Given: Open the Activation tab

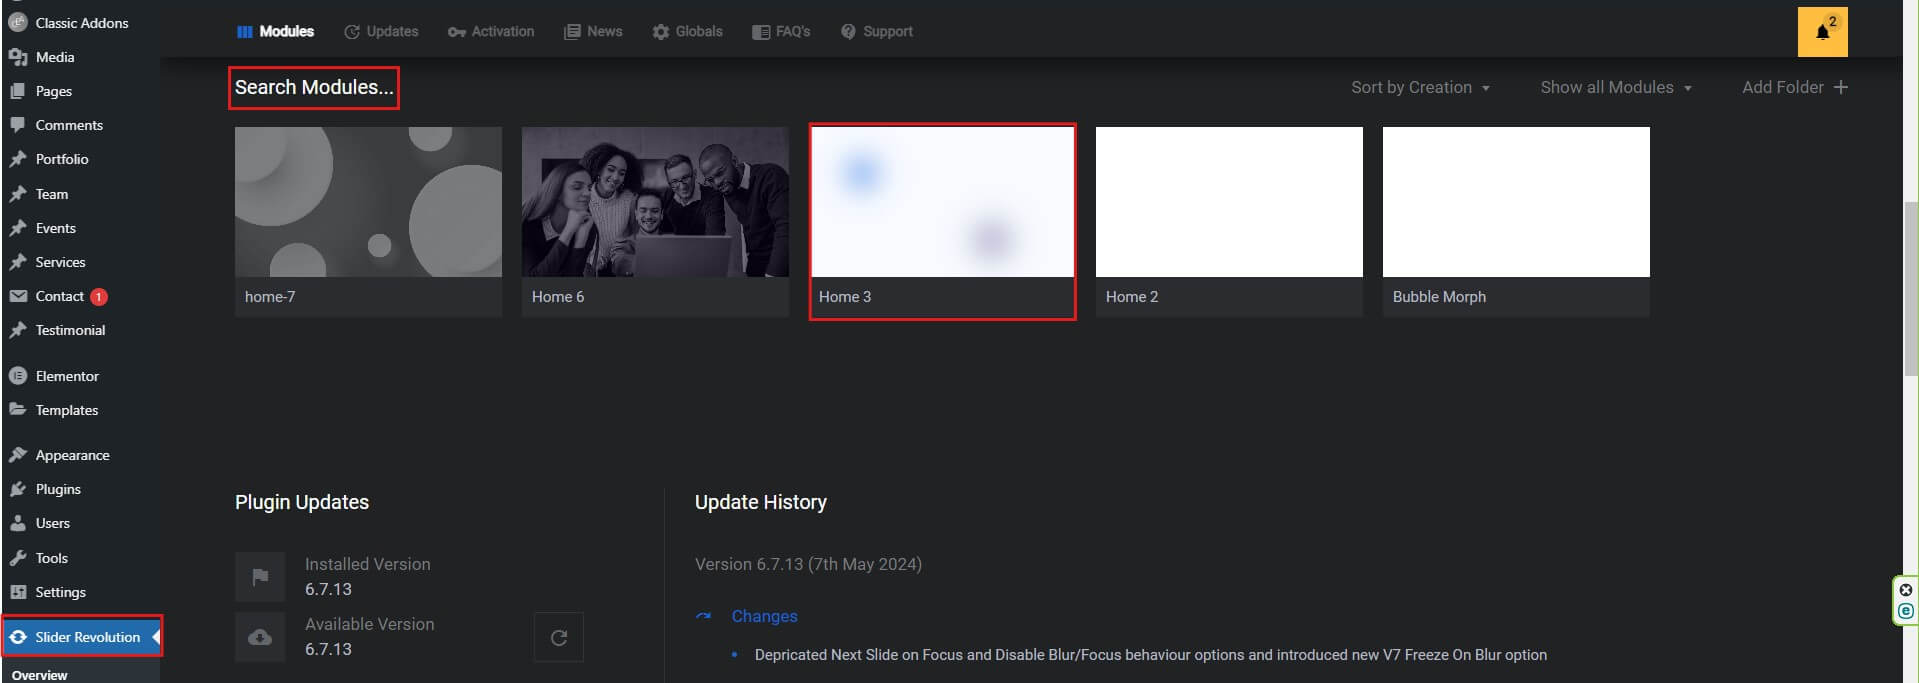Looking at the screenshot, I should coord(491,32).
